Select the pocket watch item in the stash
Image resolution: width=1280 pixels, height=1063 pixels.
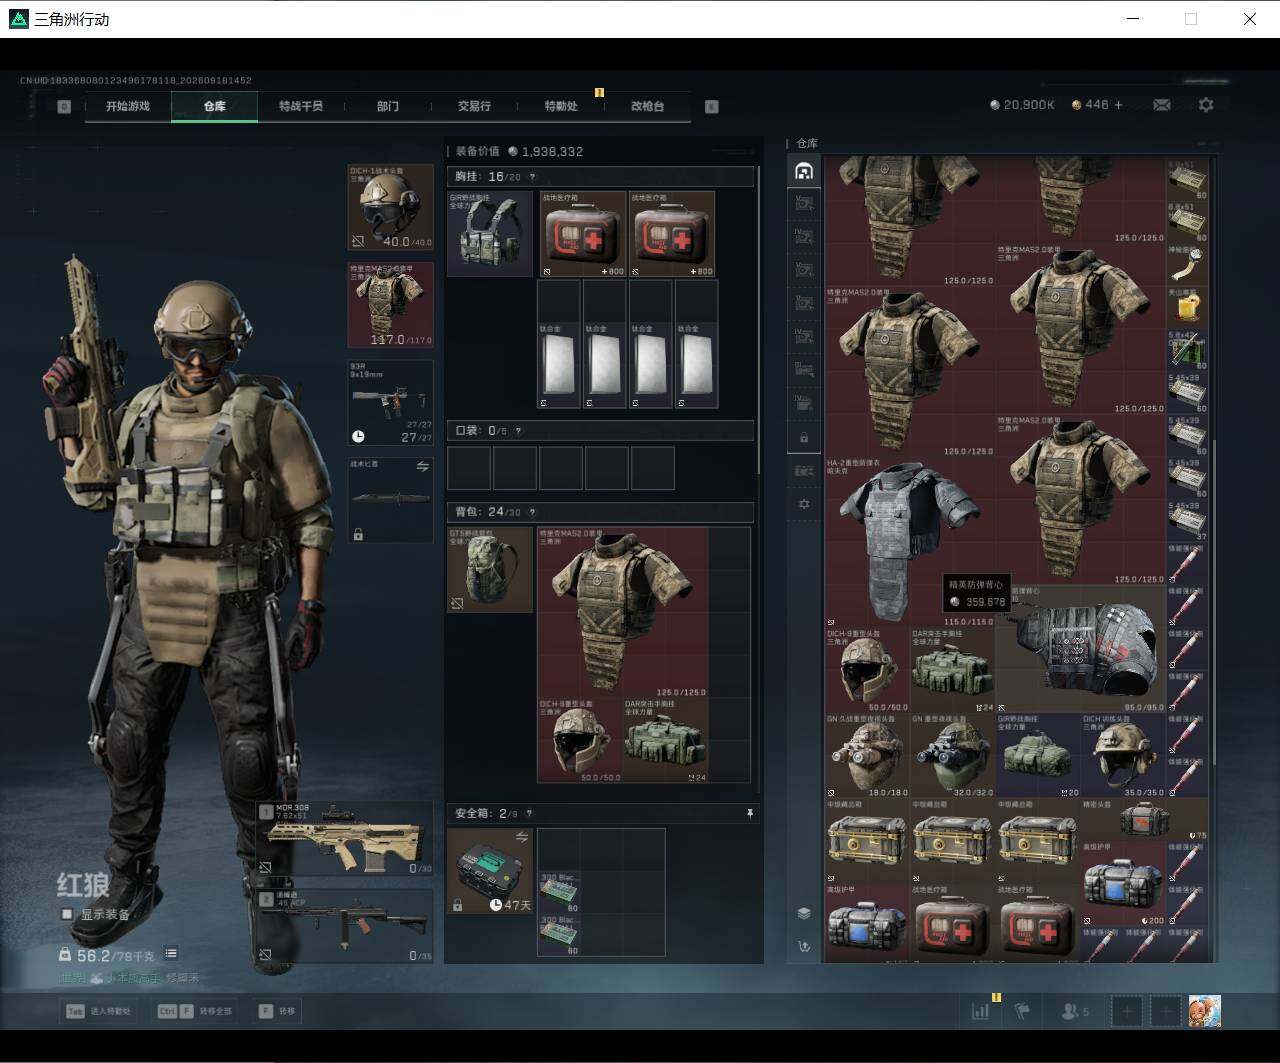click(x=1187, y=264)
